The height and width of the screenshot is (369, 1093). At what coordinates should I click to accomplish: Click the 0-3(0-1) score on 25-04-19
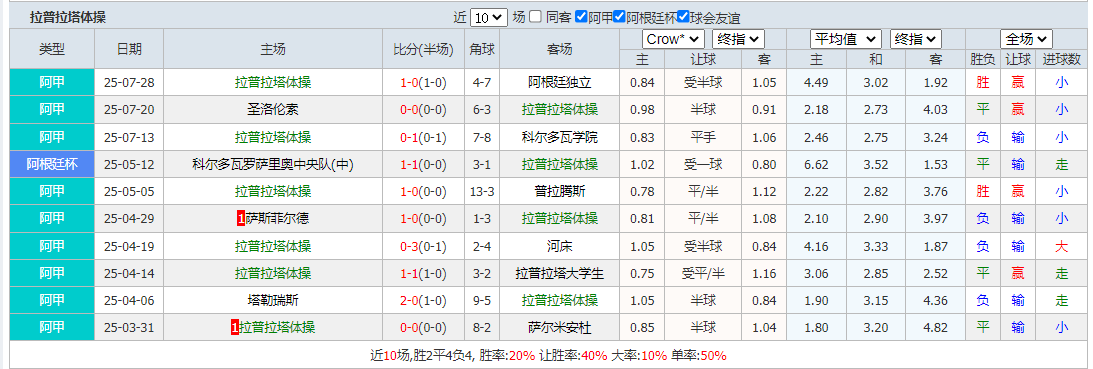[423, 246]
